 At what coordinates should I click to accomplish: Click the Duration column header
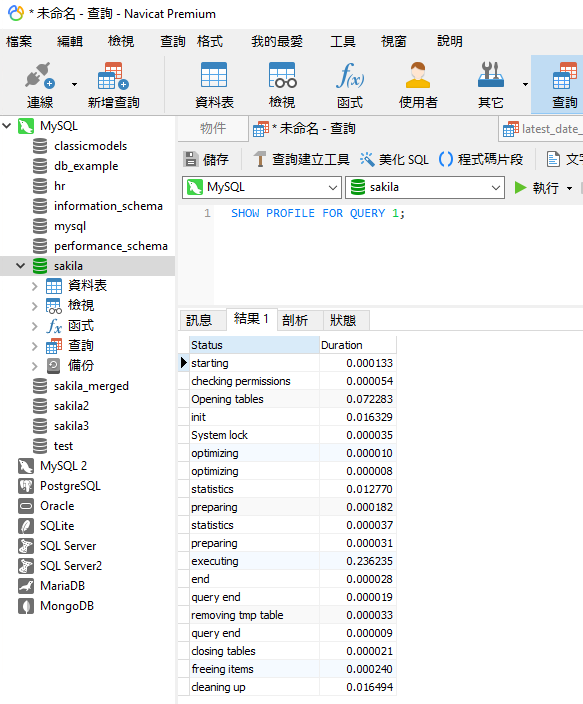[358, 345]
